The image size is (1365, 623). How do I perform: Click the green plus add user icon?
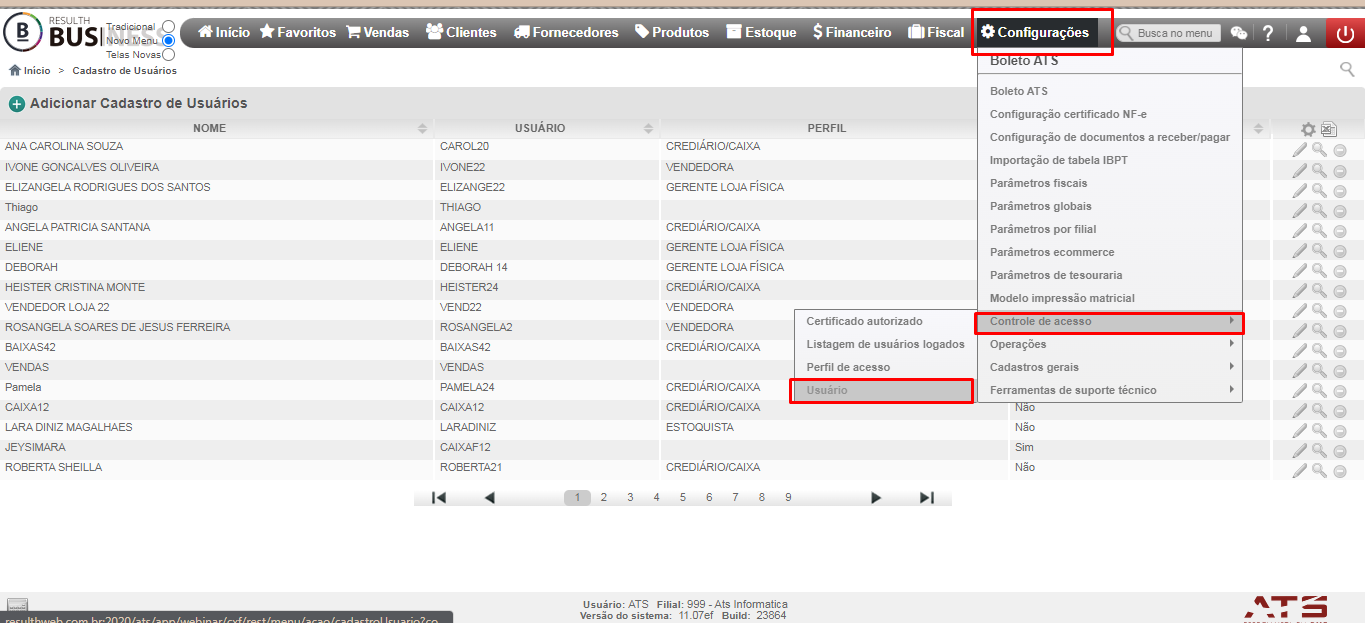coord(17,104)
